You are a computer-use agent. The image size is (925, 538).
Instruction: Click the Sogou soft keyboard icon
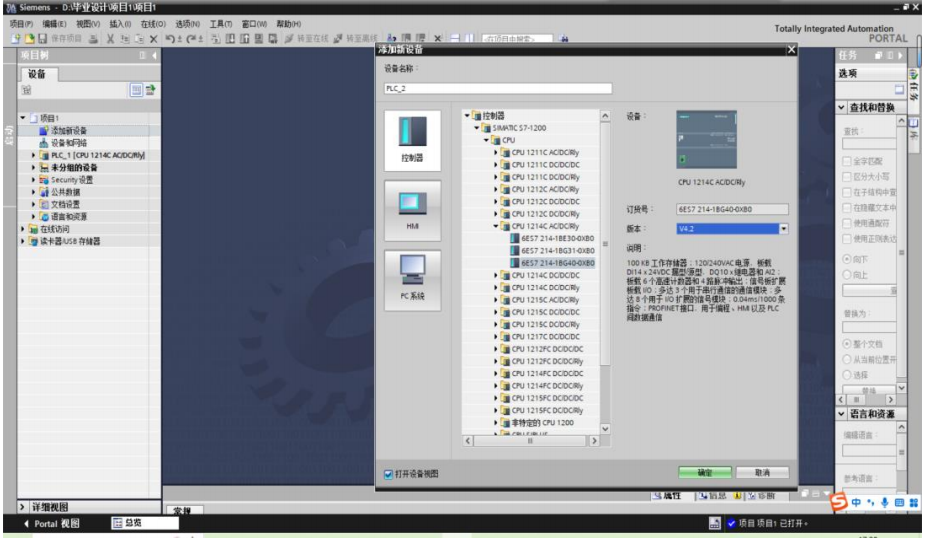[x=899, y=503]
